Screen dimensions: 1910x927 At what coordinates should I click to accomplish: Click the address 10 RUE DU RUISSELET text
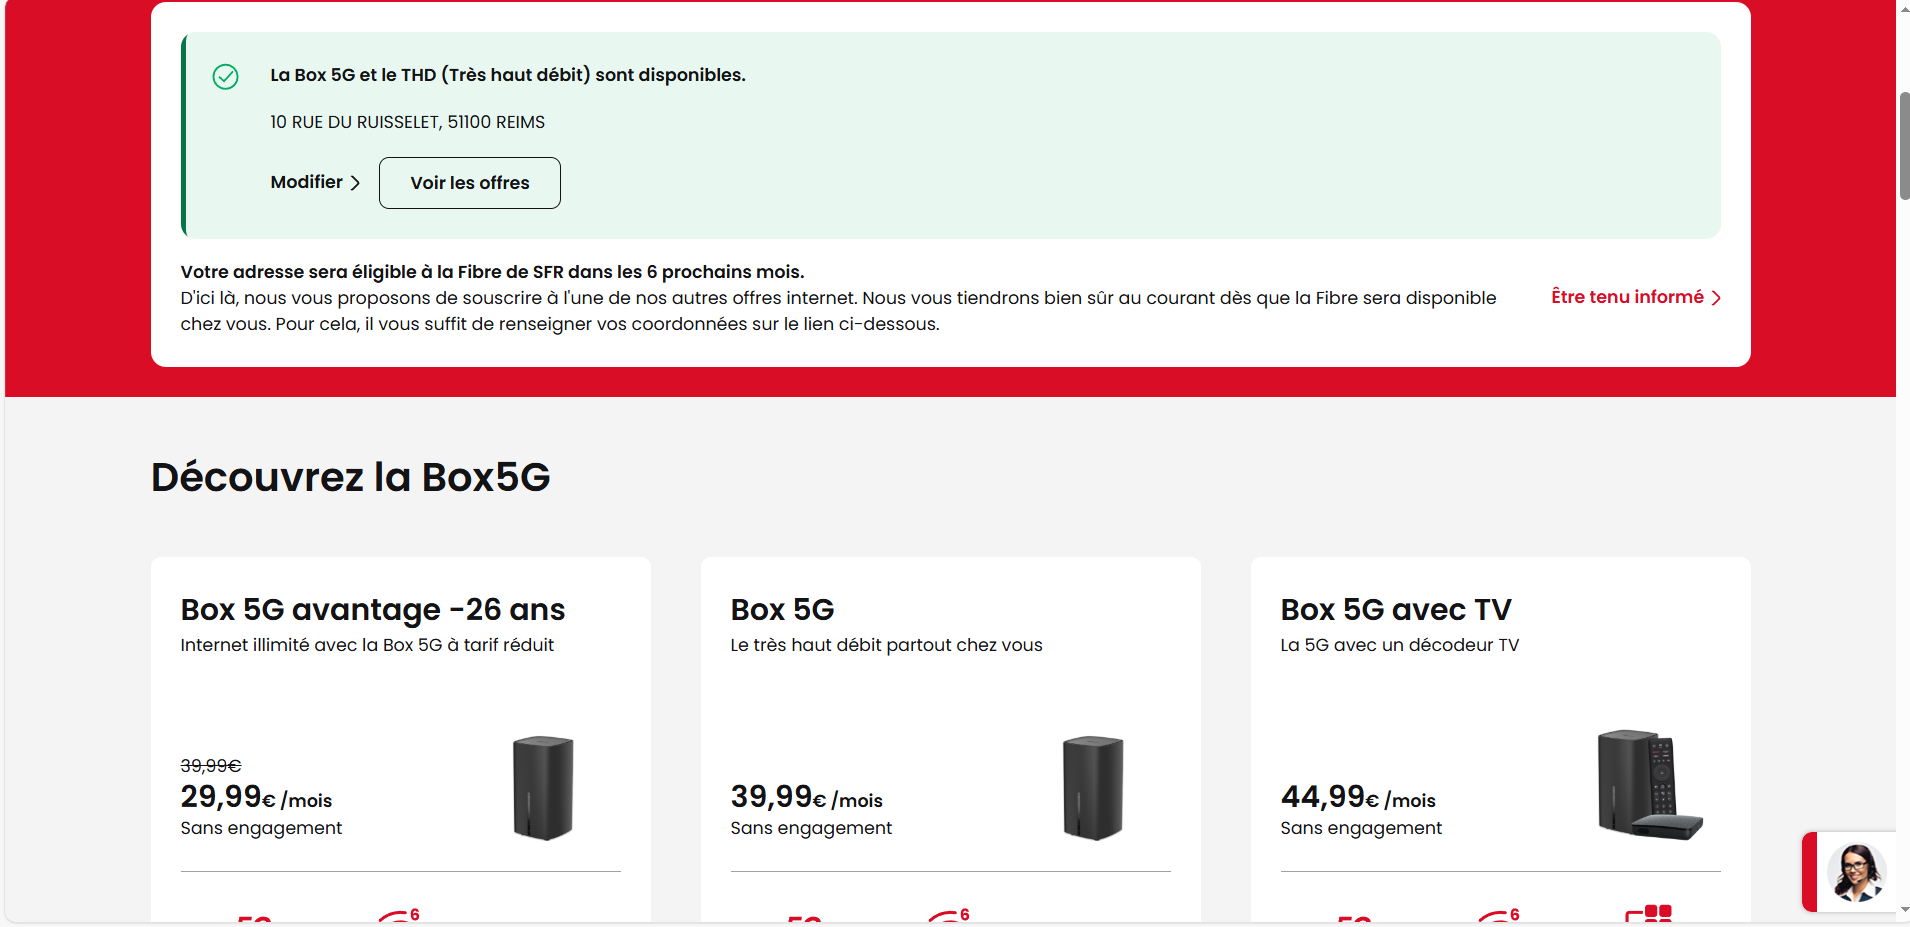[408, 122]
